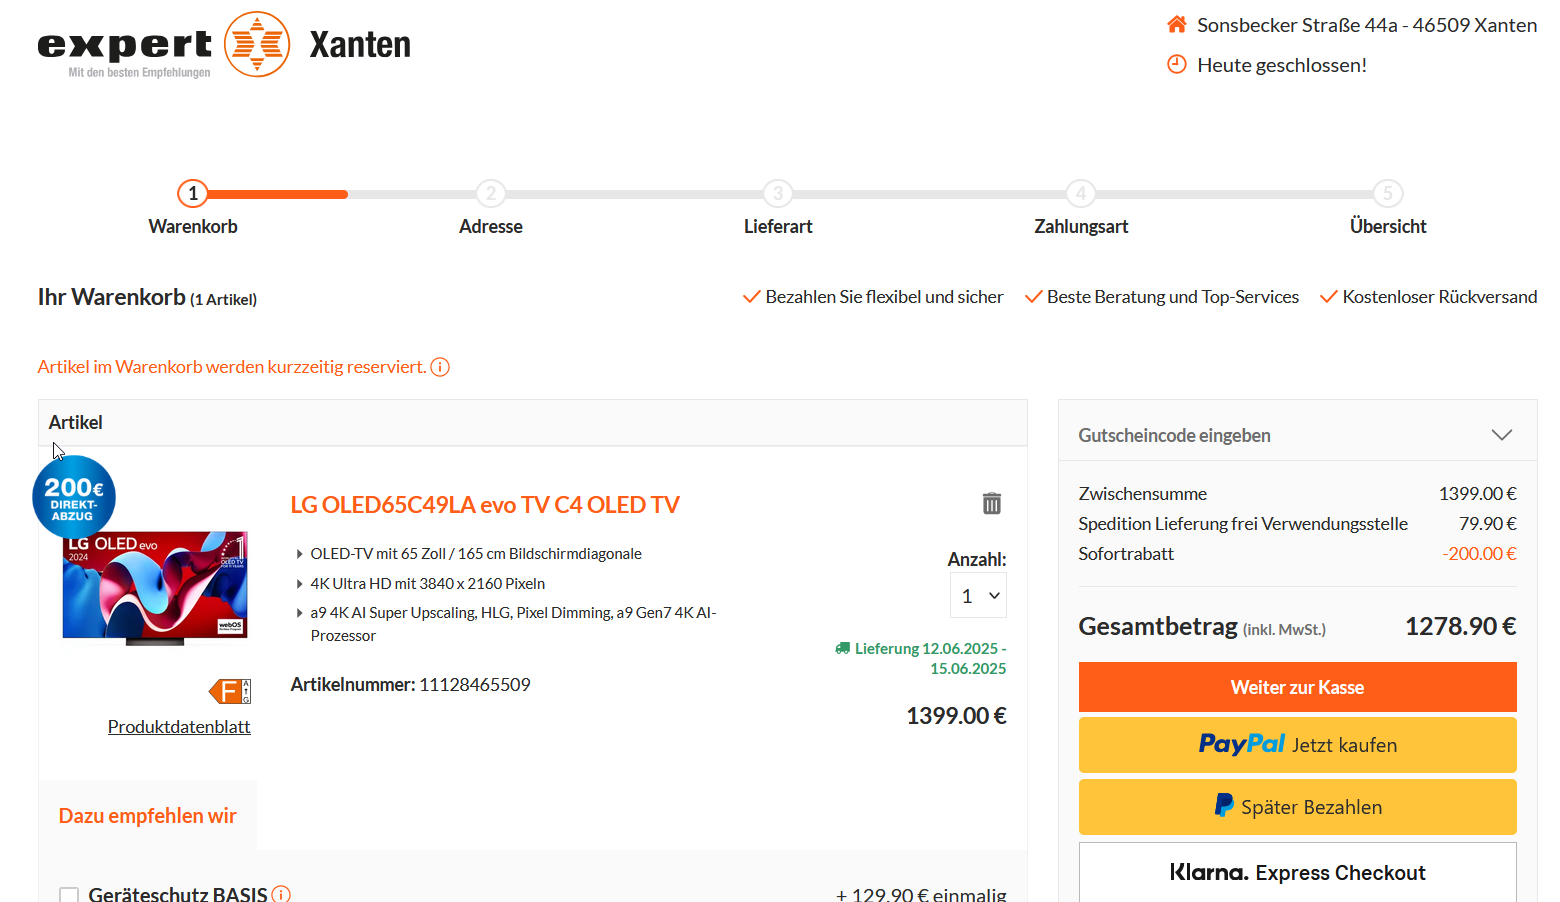The width and height of the screenshot is (1560, 902).
Task: Click the energy label F icon
Action: click(230, 691)
